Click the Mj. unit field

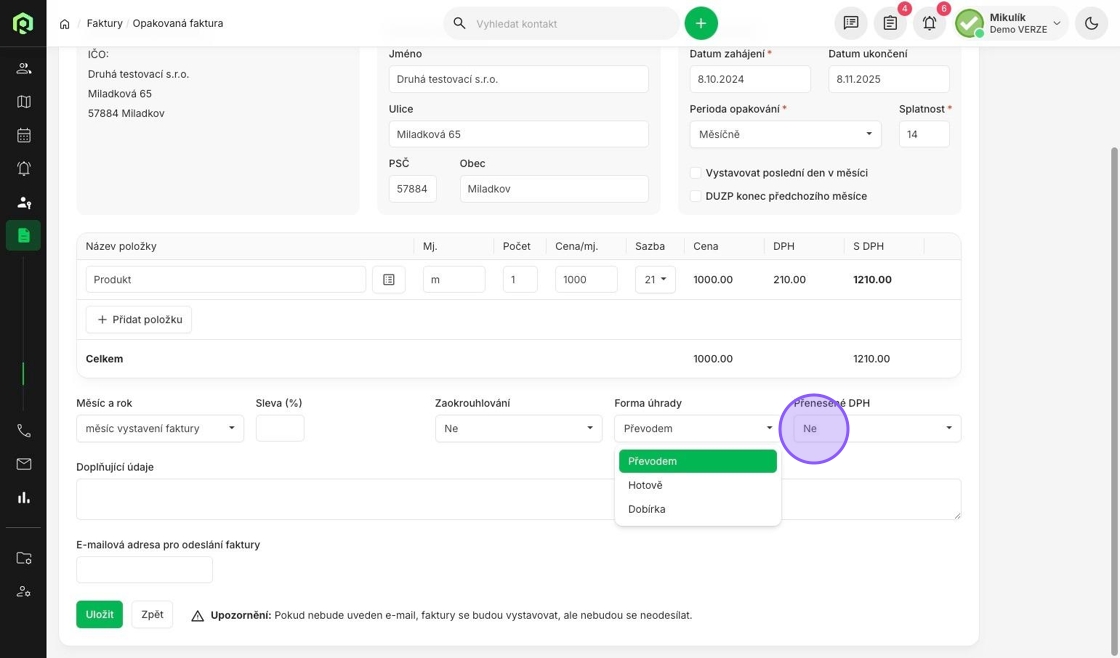click(454, 279)
